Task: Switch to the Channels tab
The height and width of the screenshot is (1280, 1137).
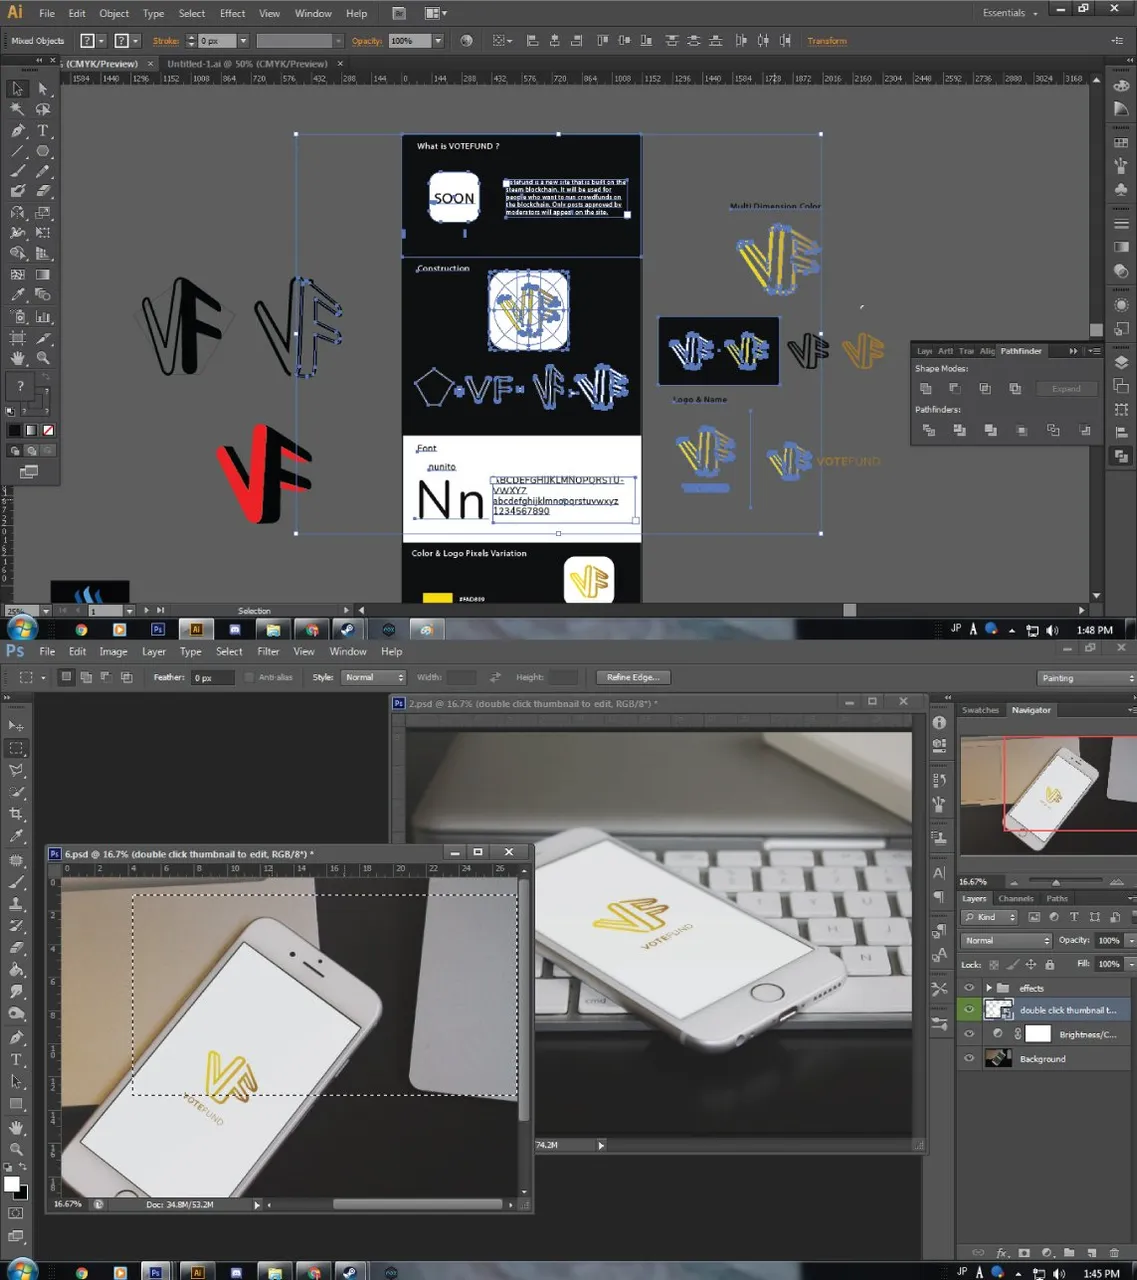Action: point(1015,899)
